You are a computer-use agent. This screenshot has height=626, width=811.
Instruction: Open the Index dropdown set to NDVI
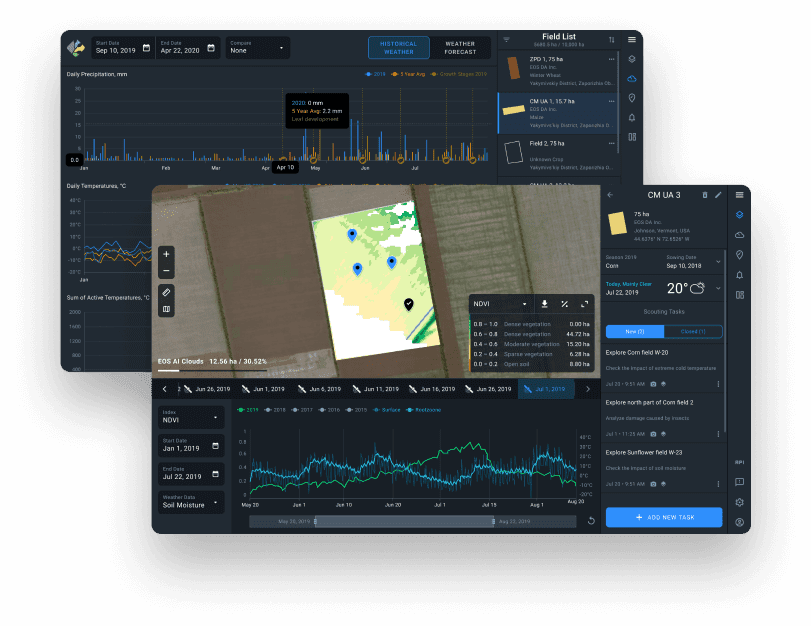click(191, 417)
